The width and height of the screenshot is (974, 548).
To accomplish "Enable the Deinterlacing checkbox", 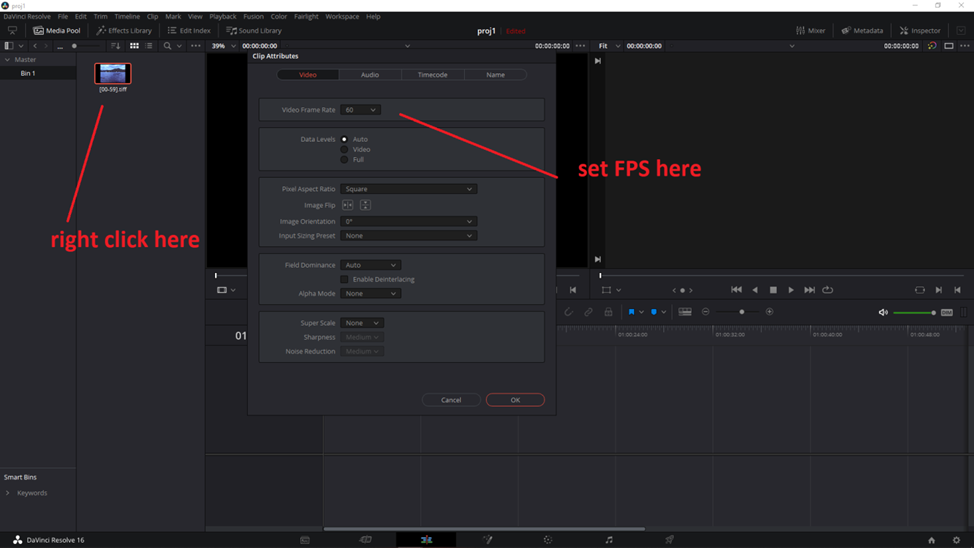I will click(x=344, y=280).
